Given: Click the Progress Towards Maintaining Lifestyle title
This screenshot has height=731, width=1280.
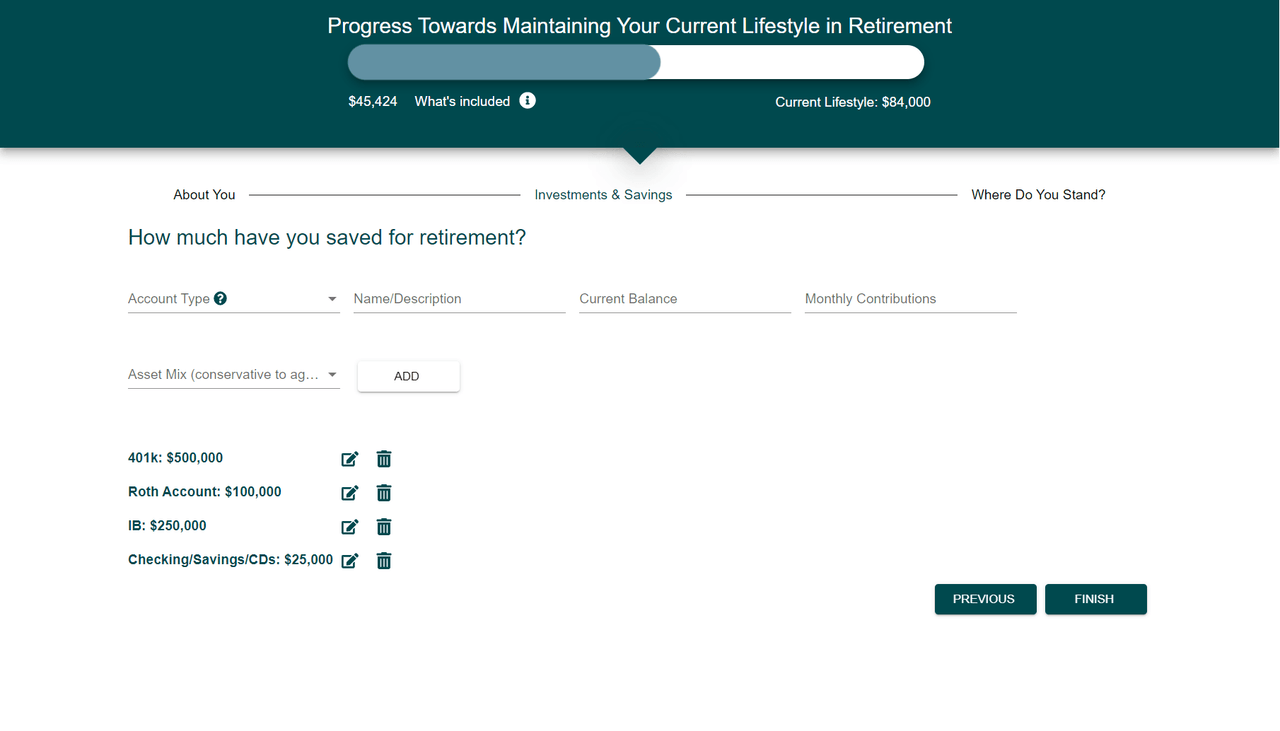Looking at the screenshot, I should (640, 26).
